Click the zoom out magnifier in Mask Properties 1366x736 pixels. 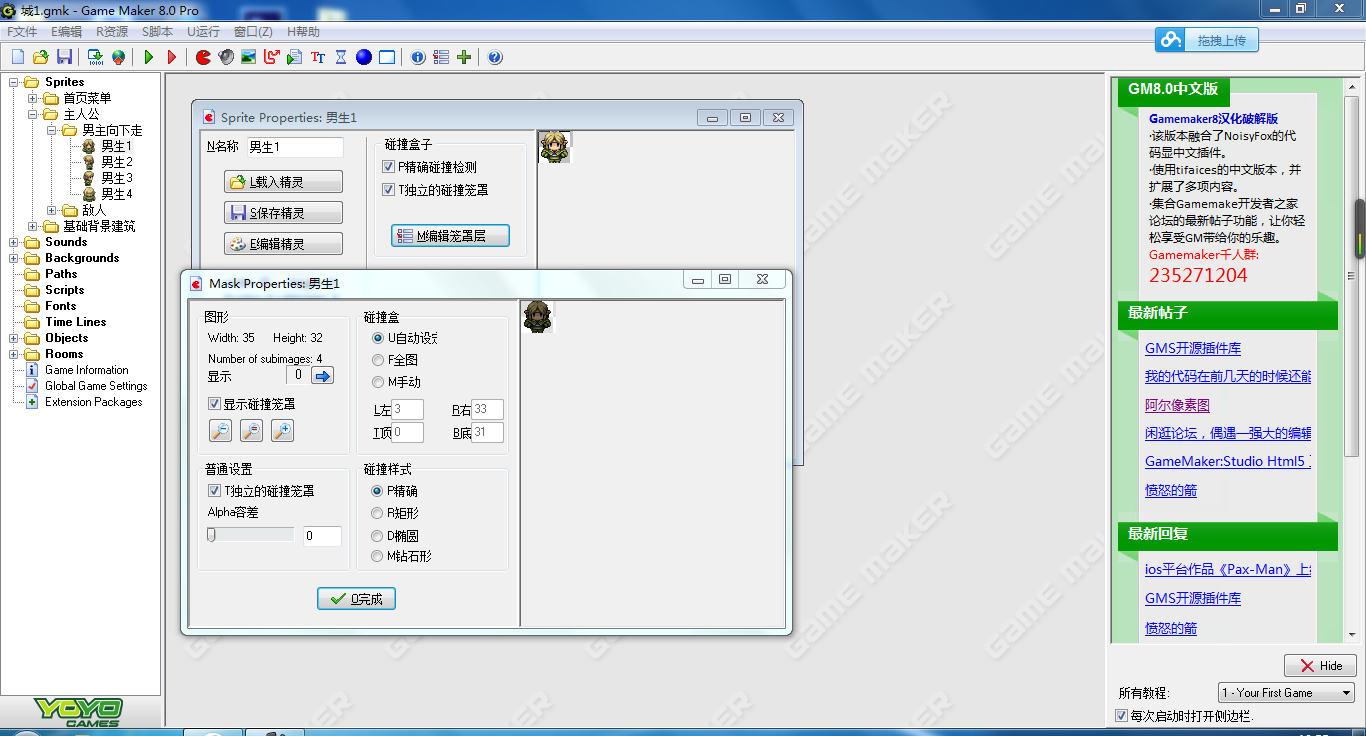coord(220,430)
